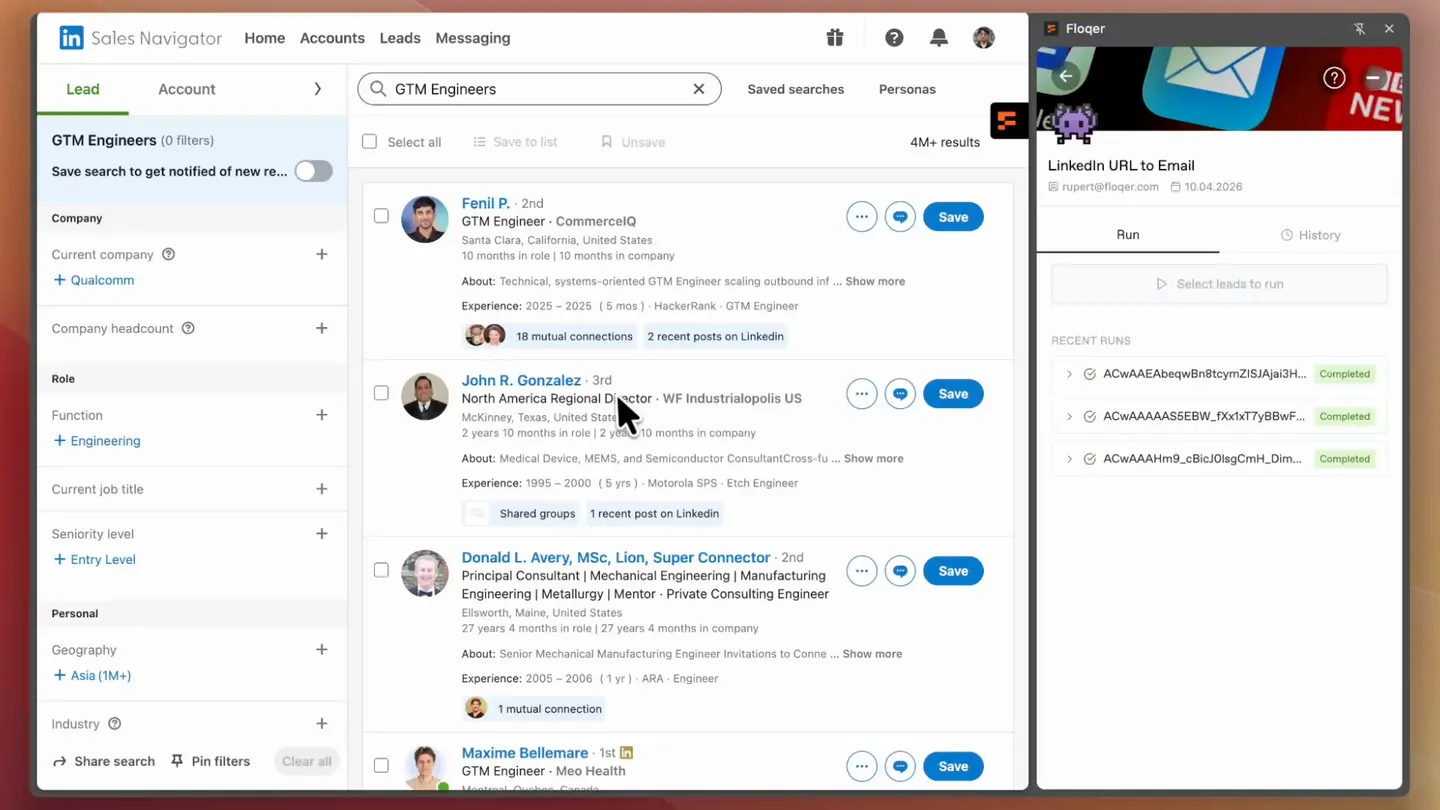Viewport: 1440px width, 810px height.
Task: Open more options for Fenil P.
Action: click(861, 217)
